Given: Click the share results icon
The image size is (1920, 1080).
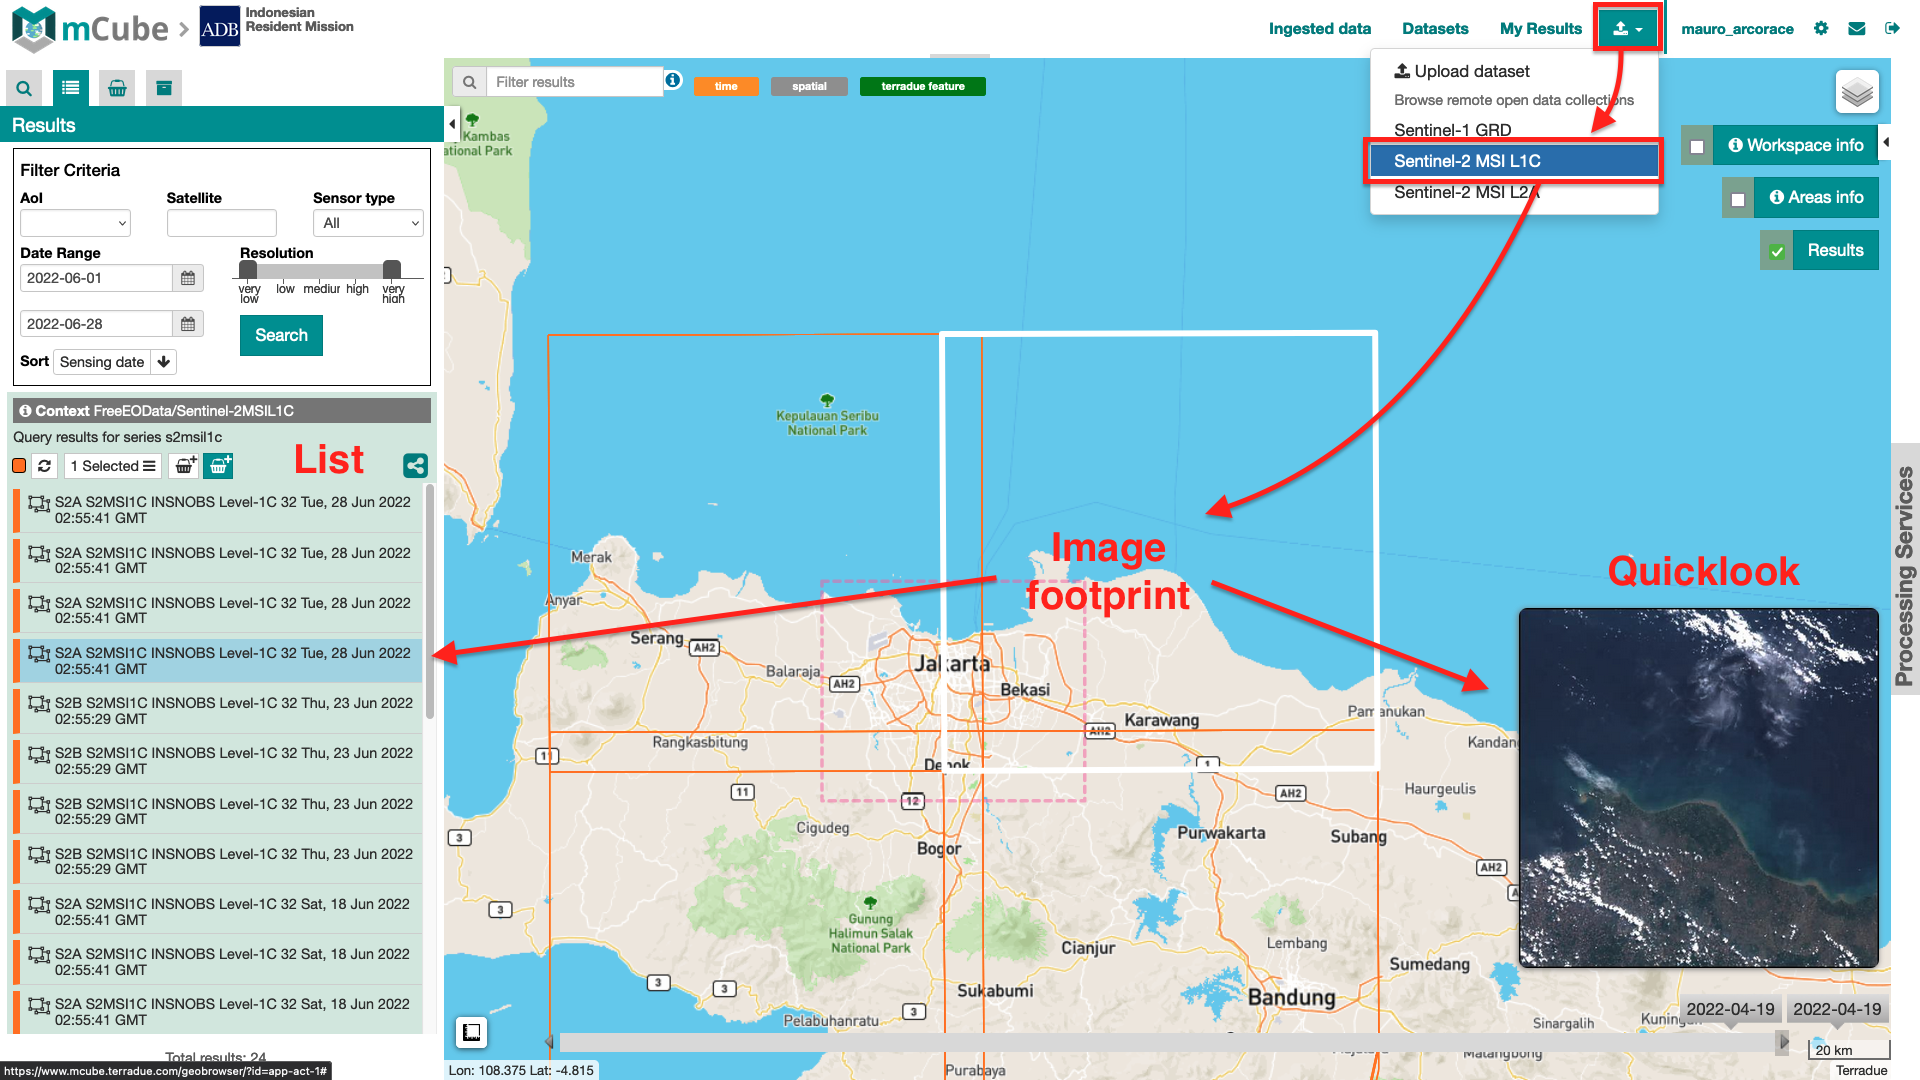Looking at the screenshot, I should point(415,465).
